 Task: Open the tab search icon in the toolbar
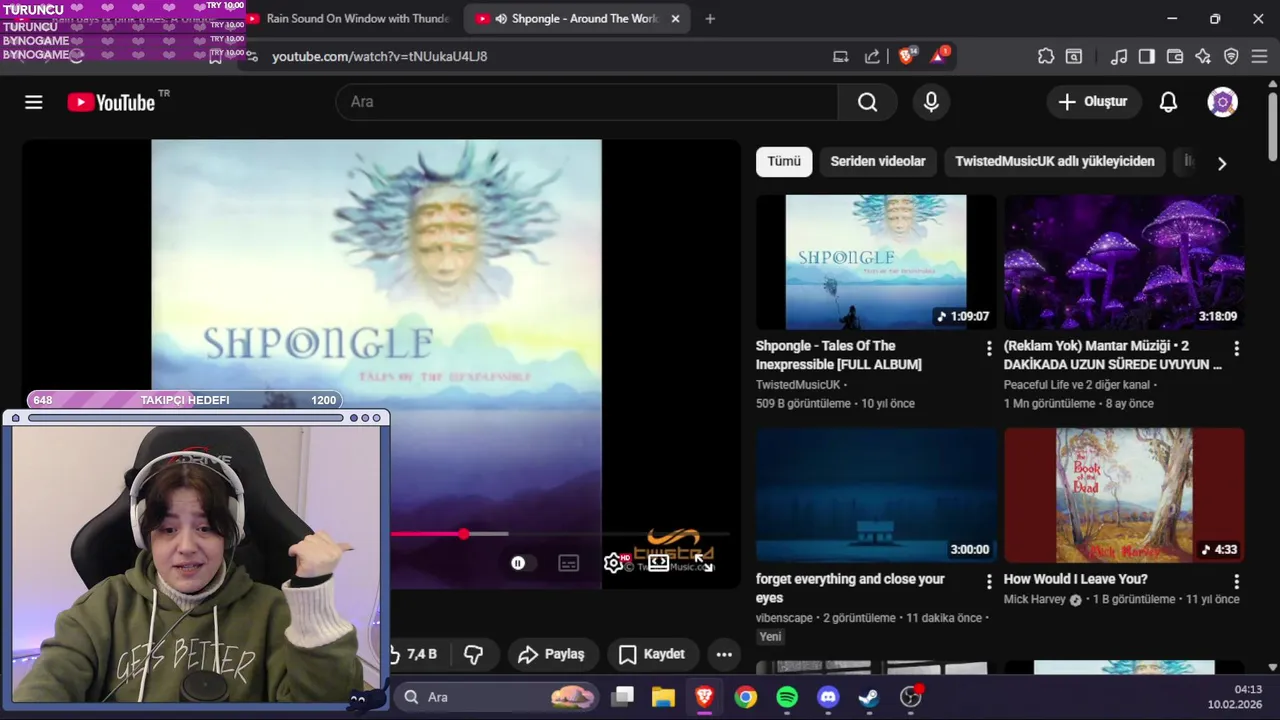(x=1074, y=56)
